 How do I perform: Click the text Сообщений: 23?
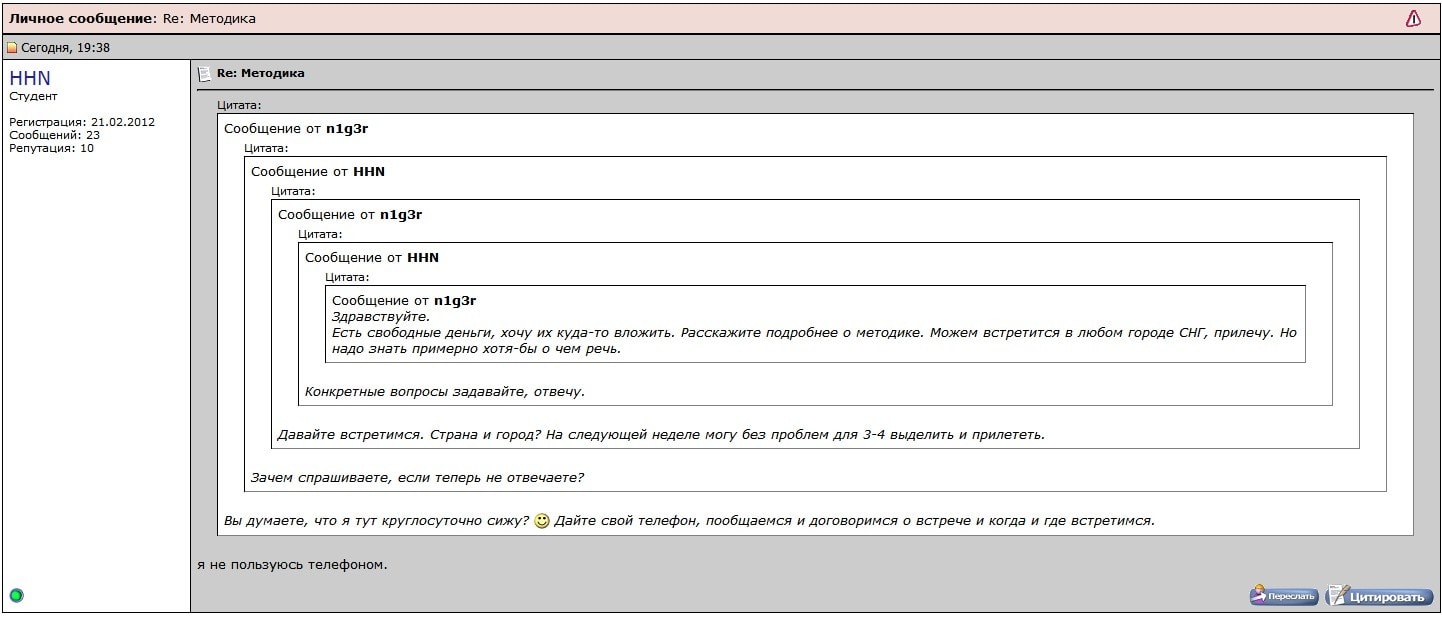pos(54,135)
